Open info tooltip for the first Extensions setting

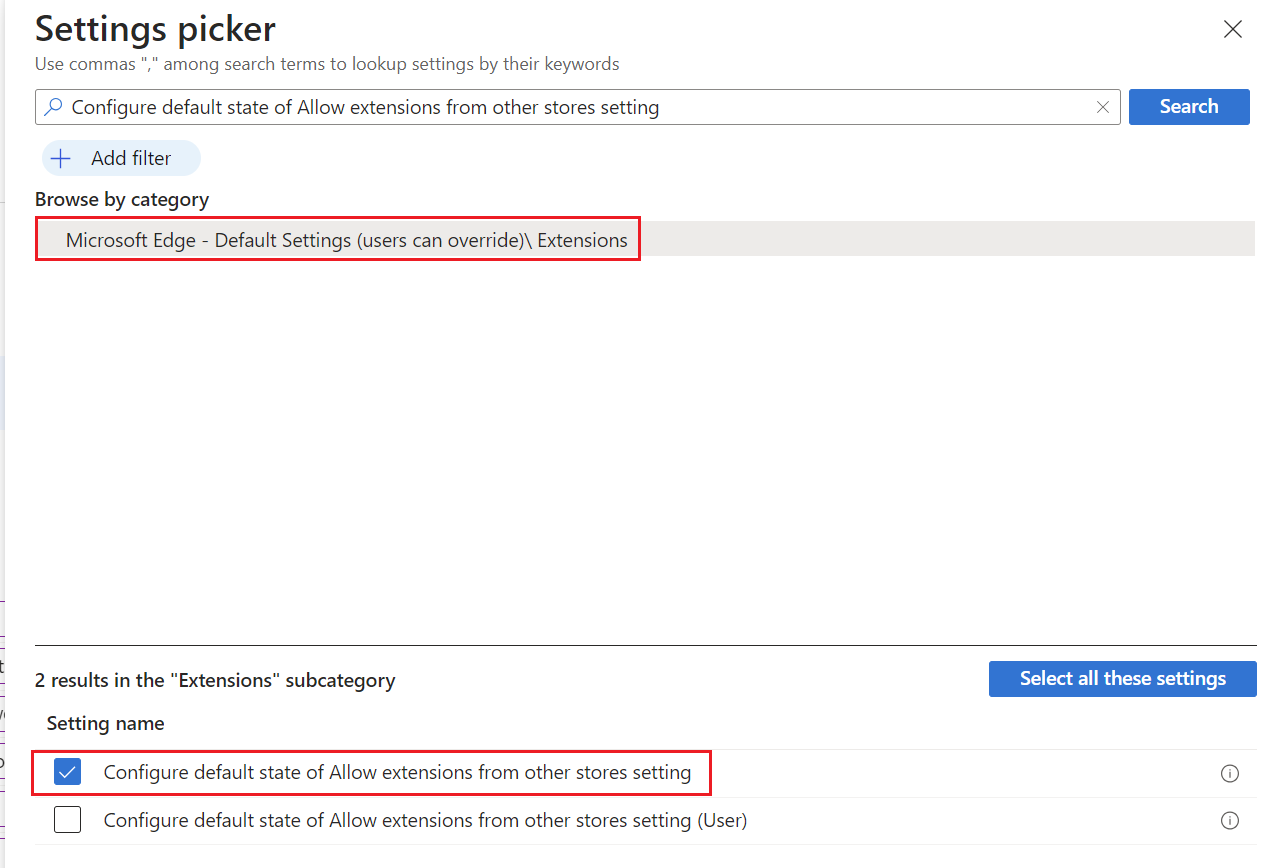click(1229, 773)
